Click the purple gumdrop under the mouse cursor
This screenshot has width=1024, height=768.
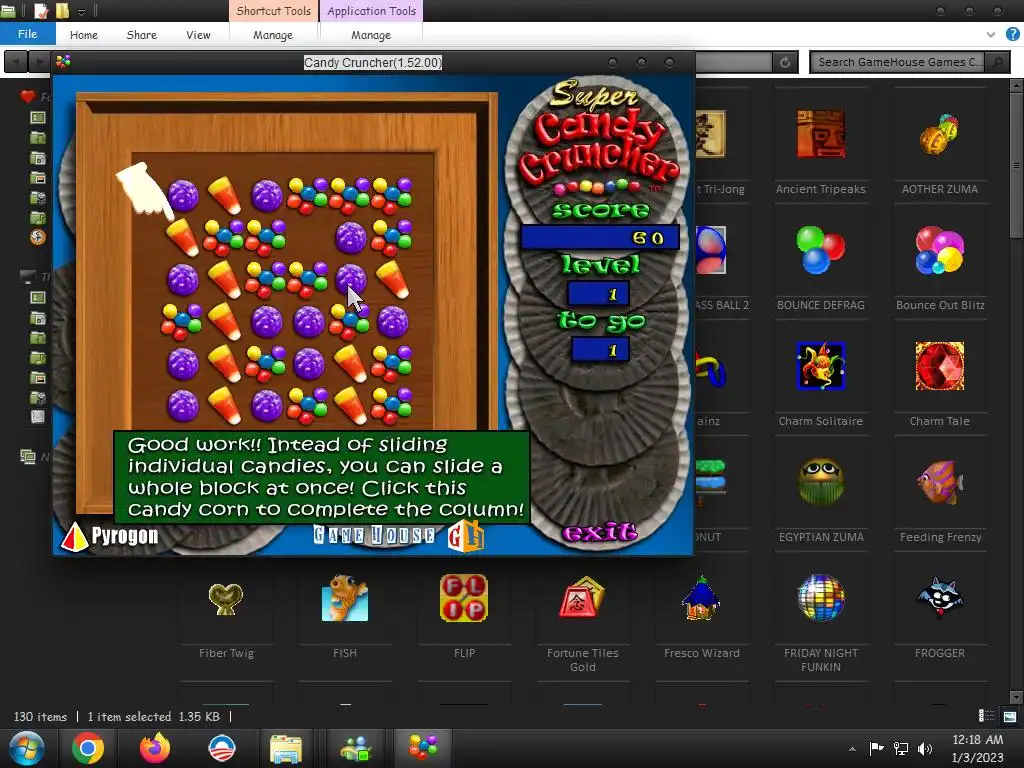(x=351, y=279)
